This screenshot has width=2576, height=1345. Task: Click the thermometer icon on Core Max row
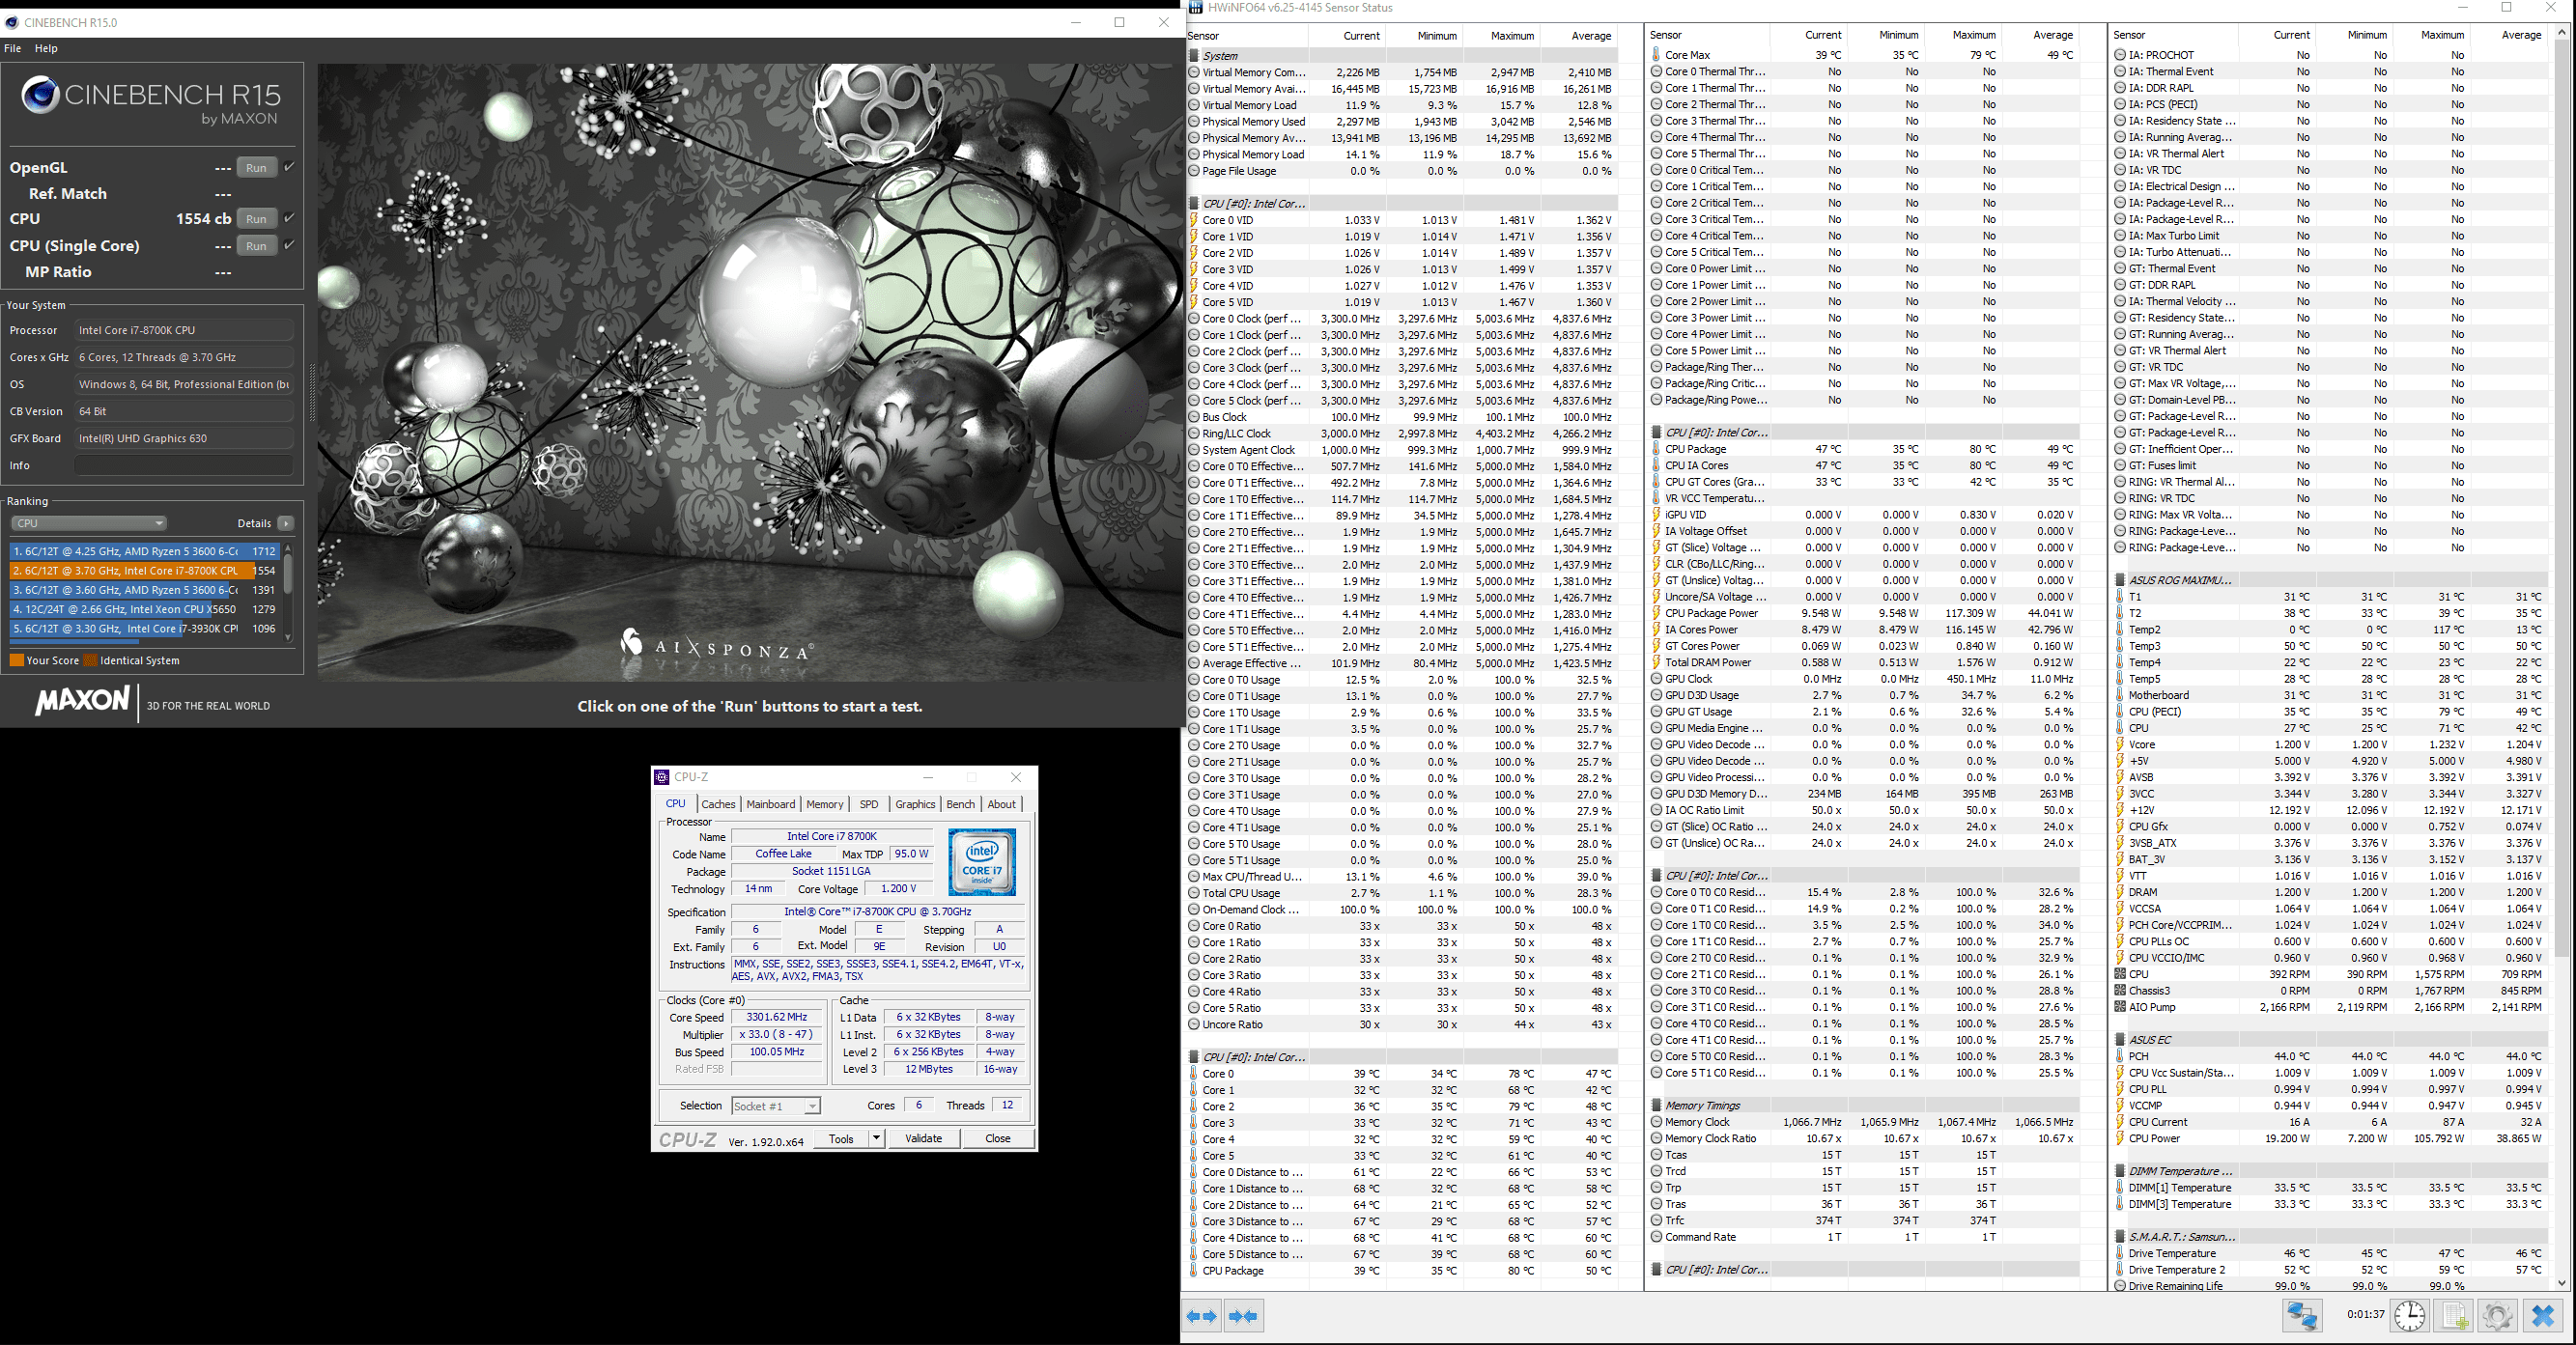coord(1656,55)
